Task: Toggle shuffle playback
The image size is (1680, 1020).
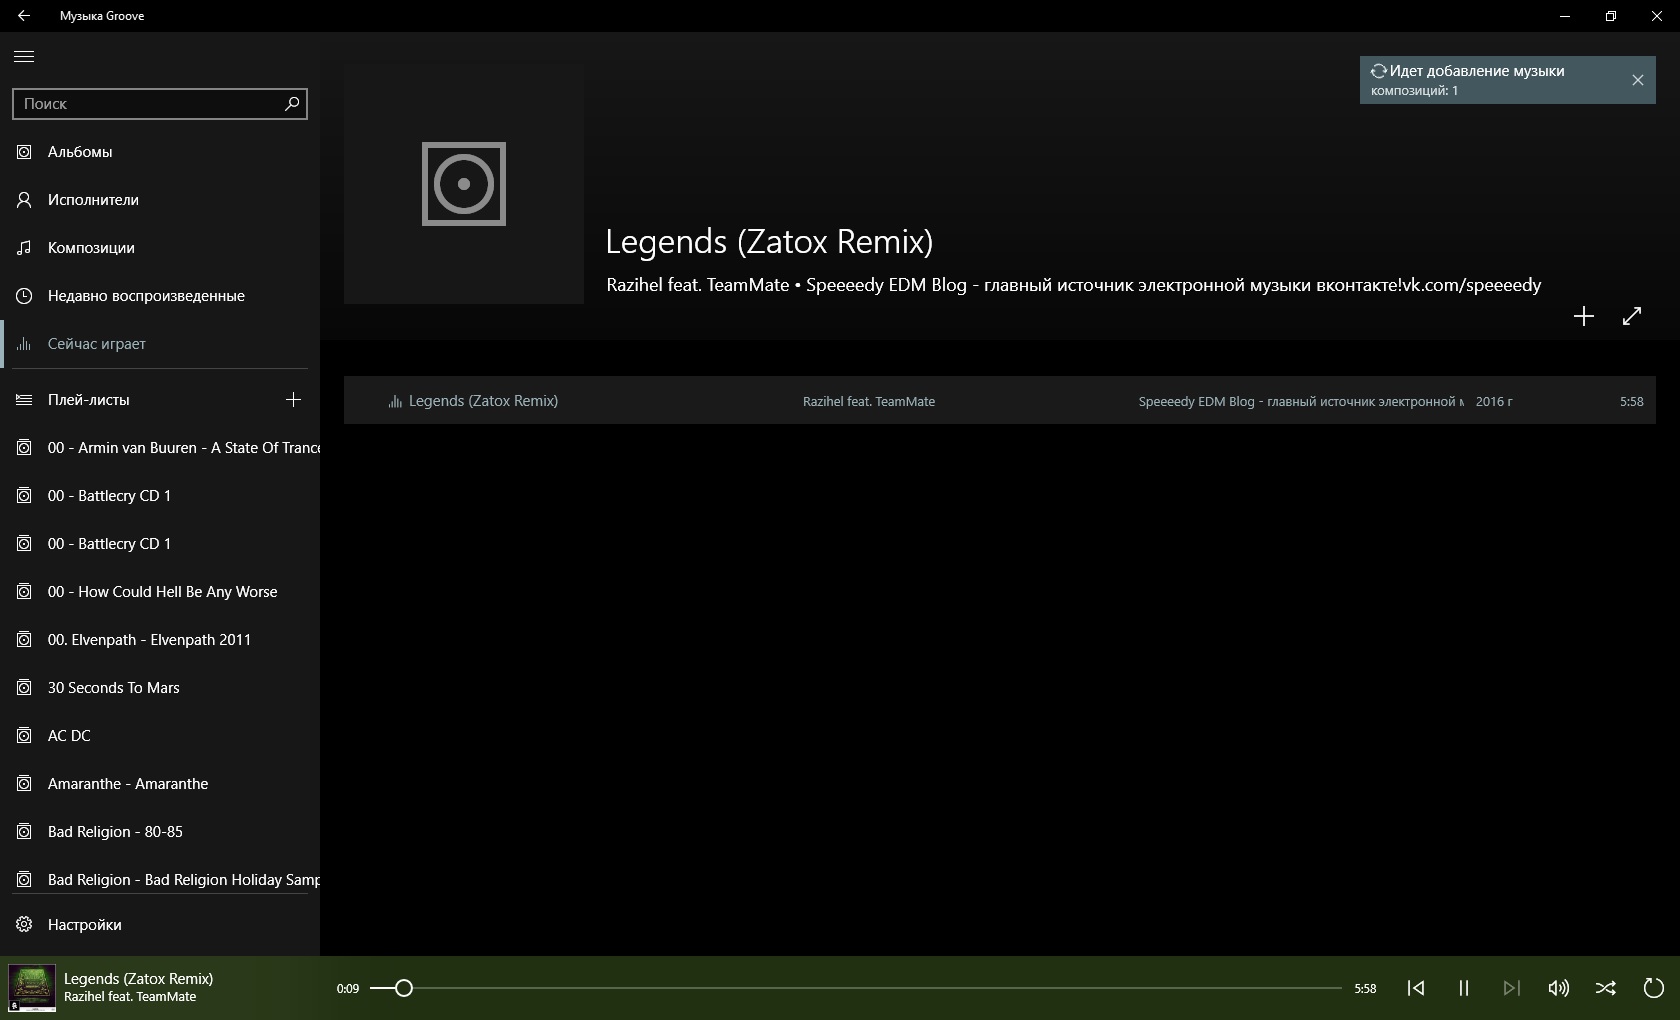Action: click(x=1606, y=988)
